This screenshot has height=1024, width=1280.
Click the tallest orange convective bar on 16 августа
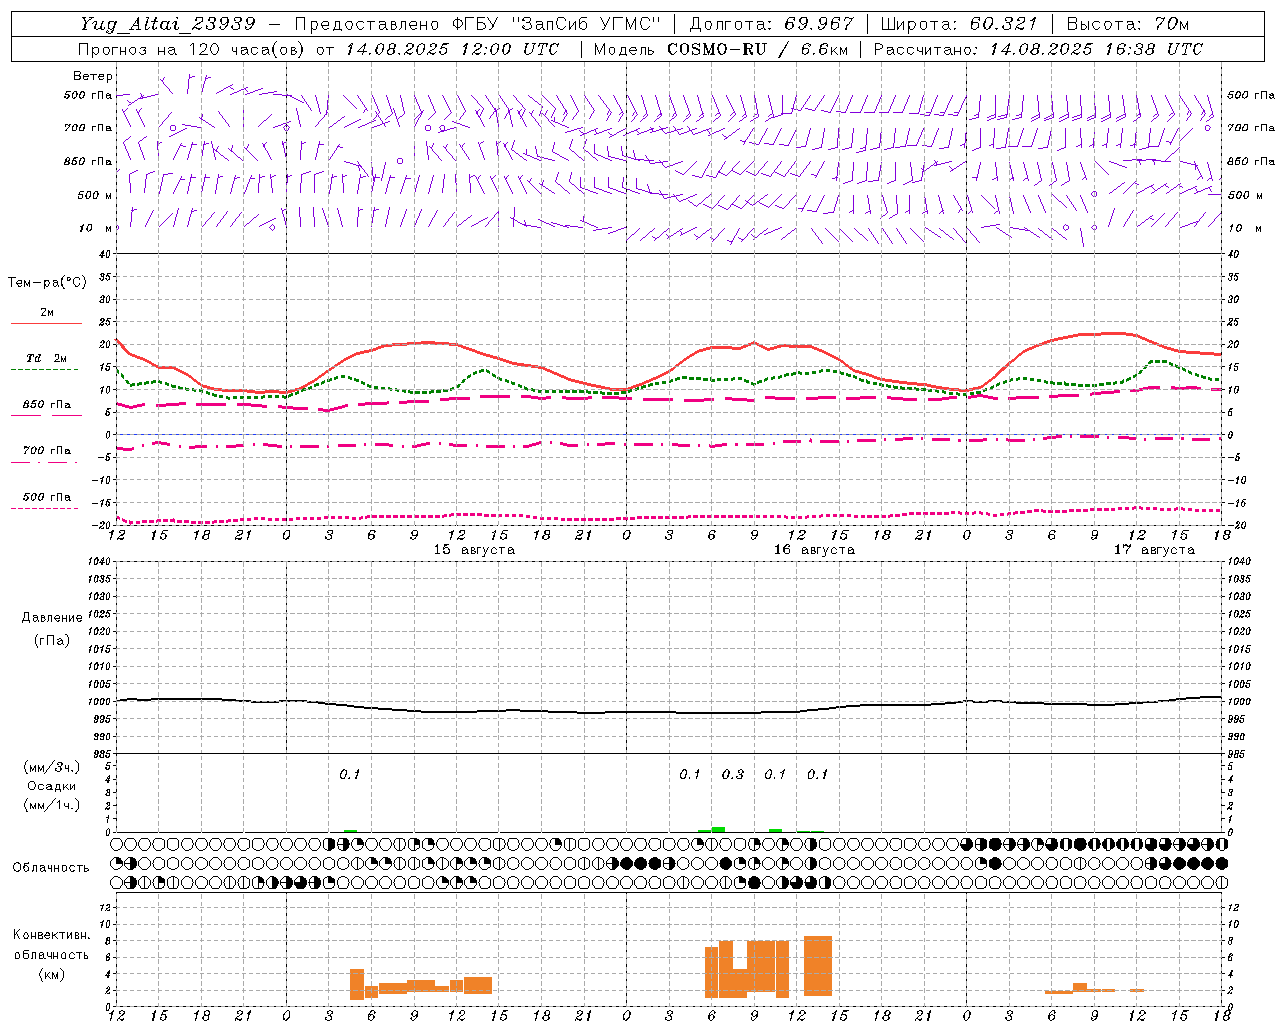tap(818, 965)
